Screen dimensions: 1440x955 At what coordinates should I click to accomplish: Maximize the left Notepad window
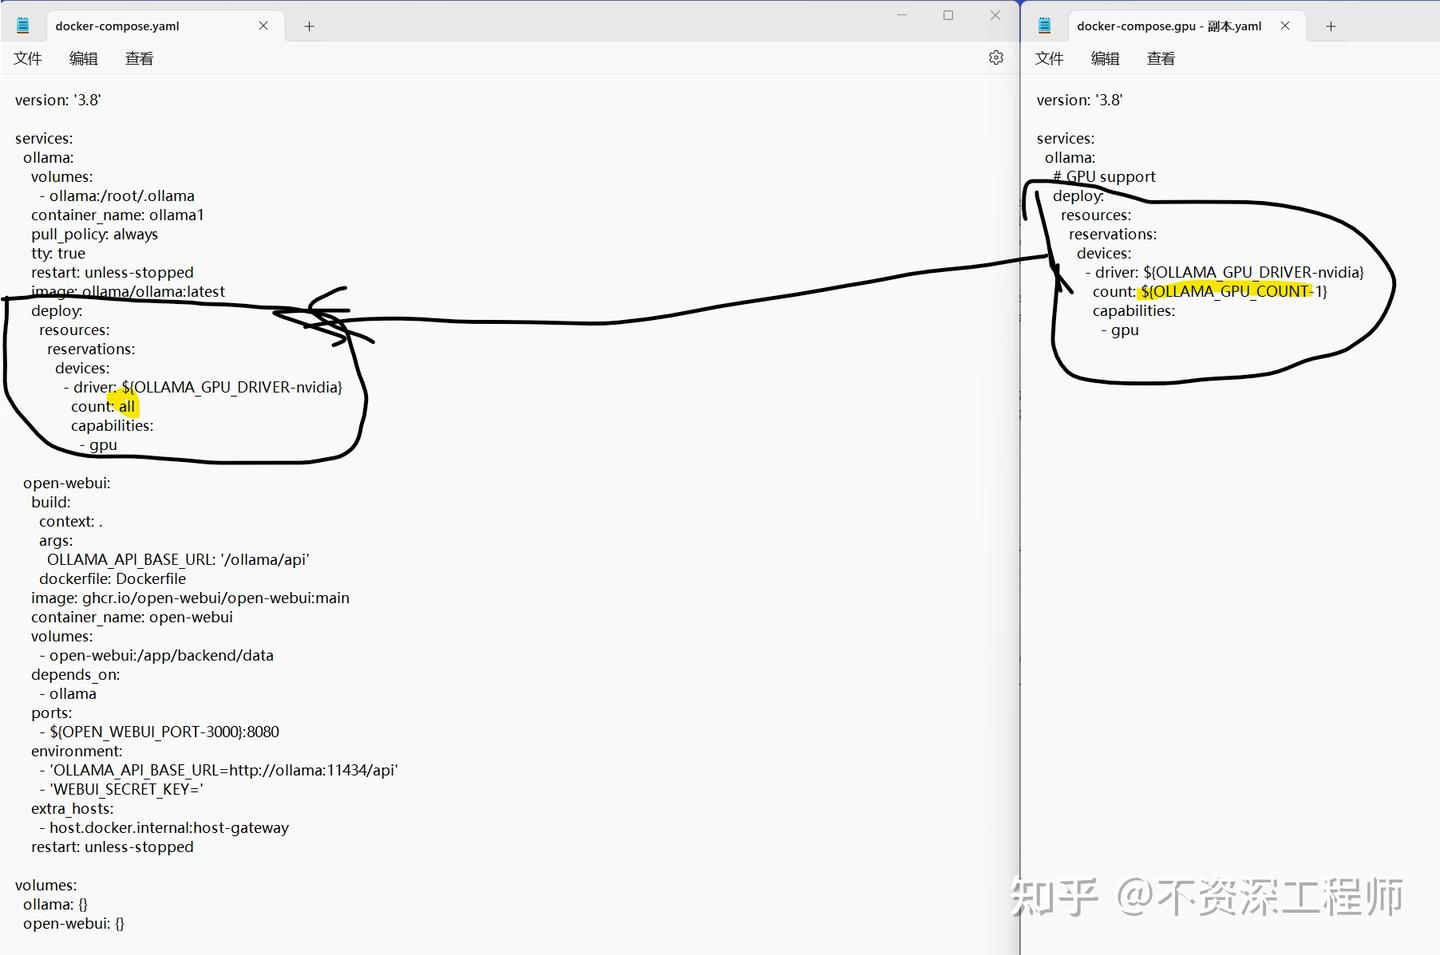(948, 15)
